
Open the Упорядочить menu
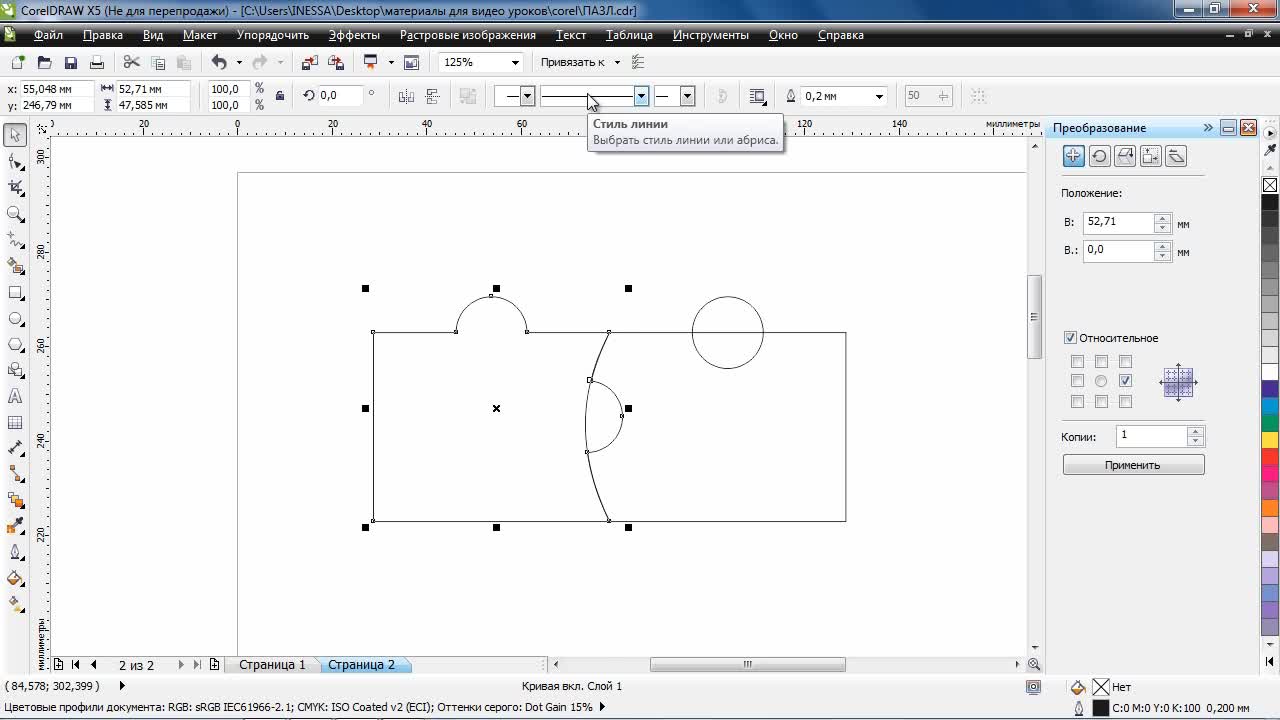point(273,35)
